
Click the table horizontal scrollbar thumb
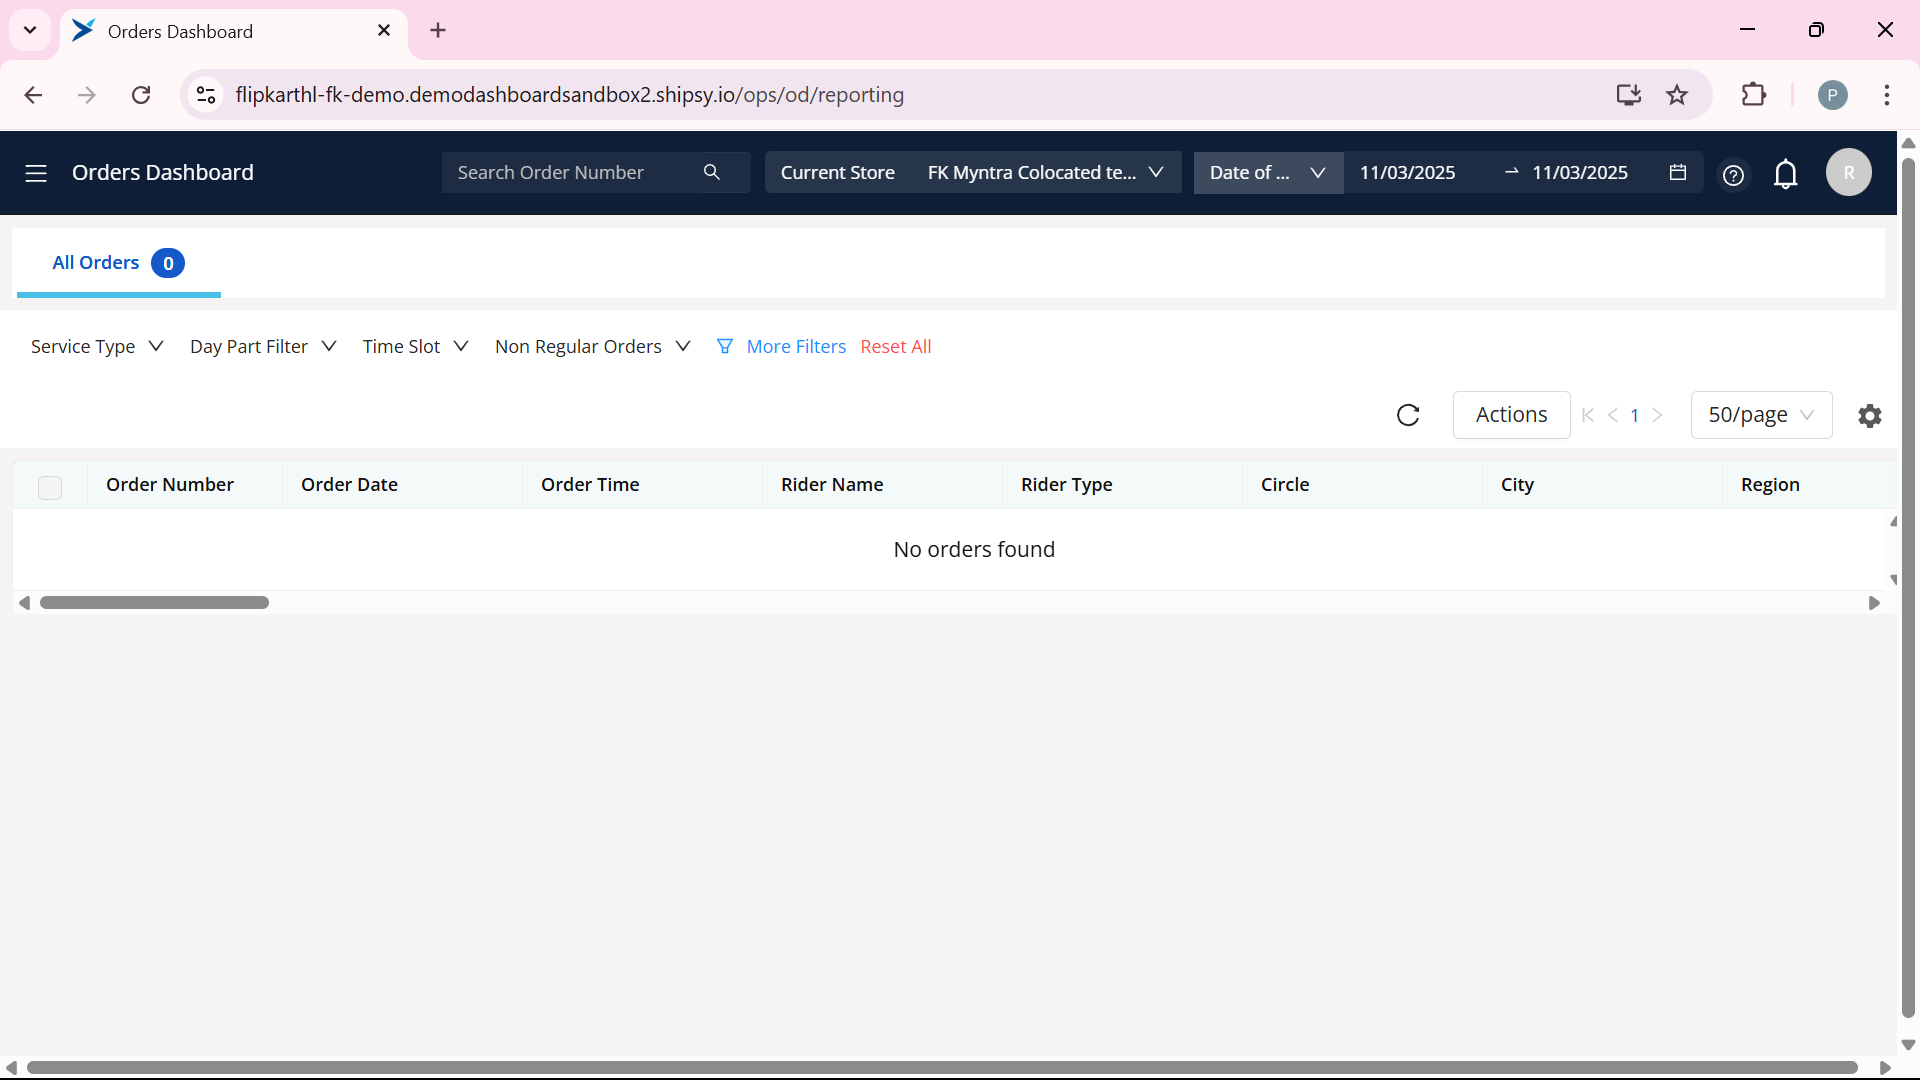pos(154,602)
